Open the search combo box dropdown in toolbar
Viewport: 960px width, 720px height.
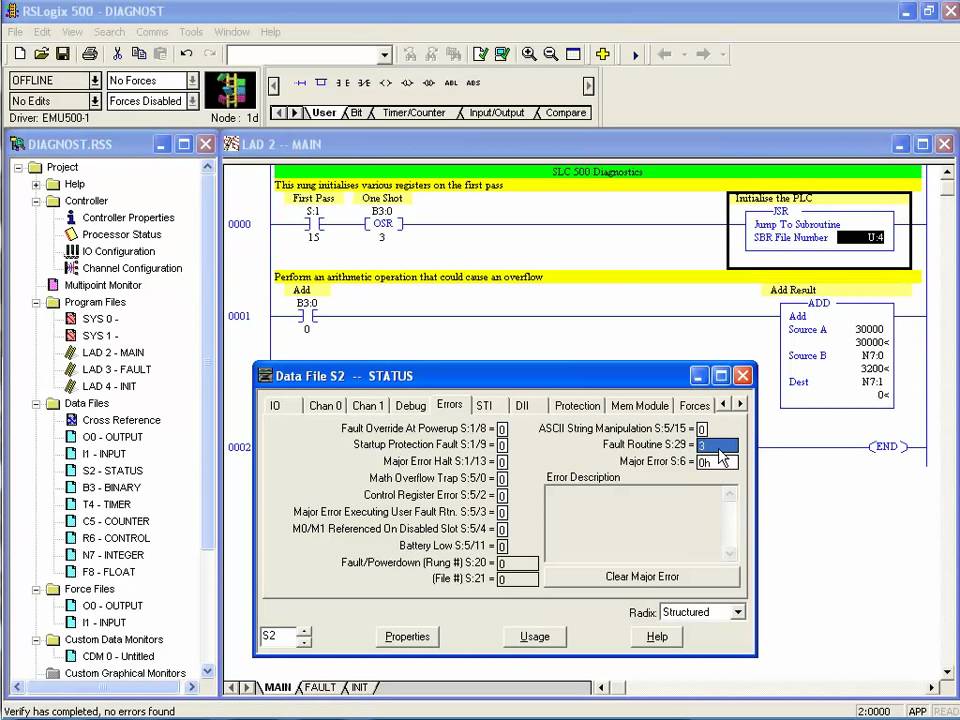tap(384, 55)
